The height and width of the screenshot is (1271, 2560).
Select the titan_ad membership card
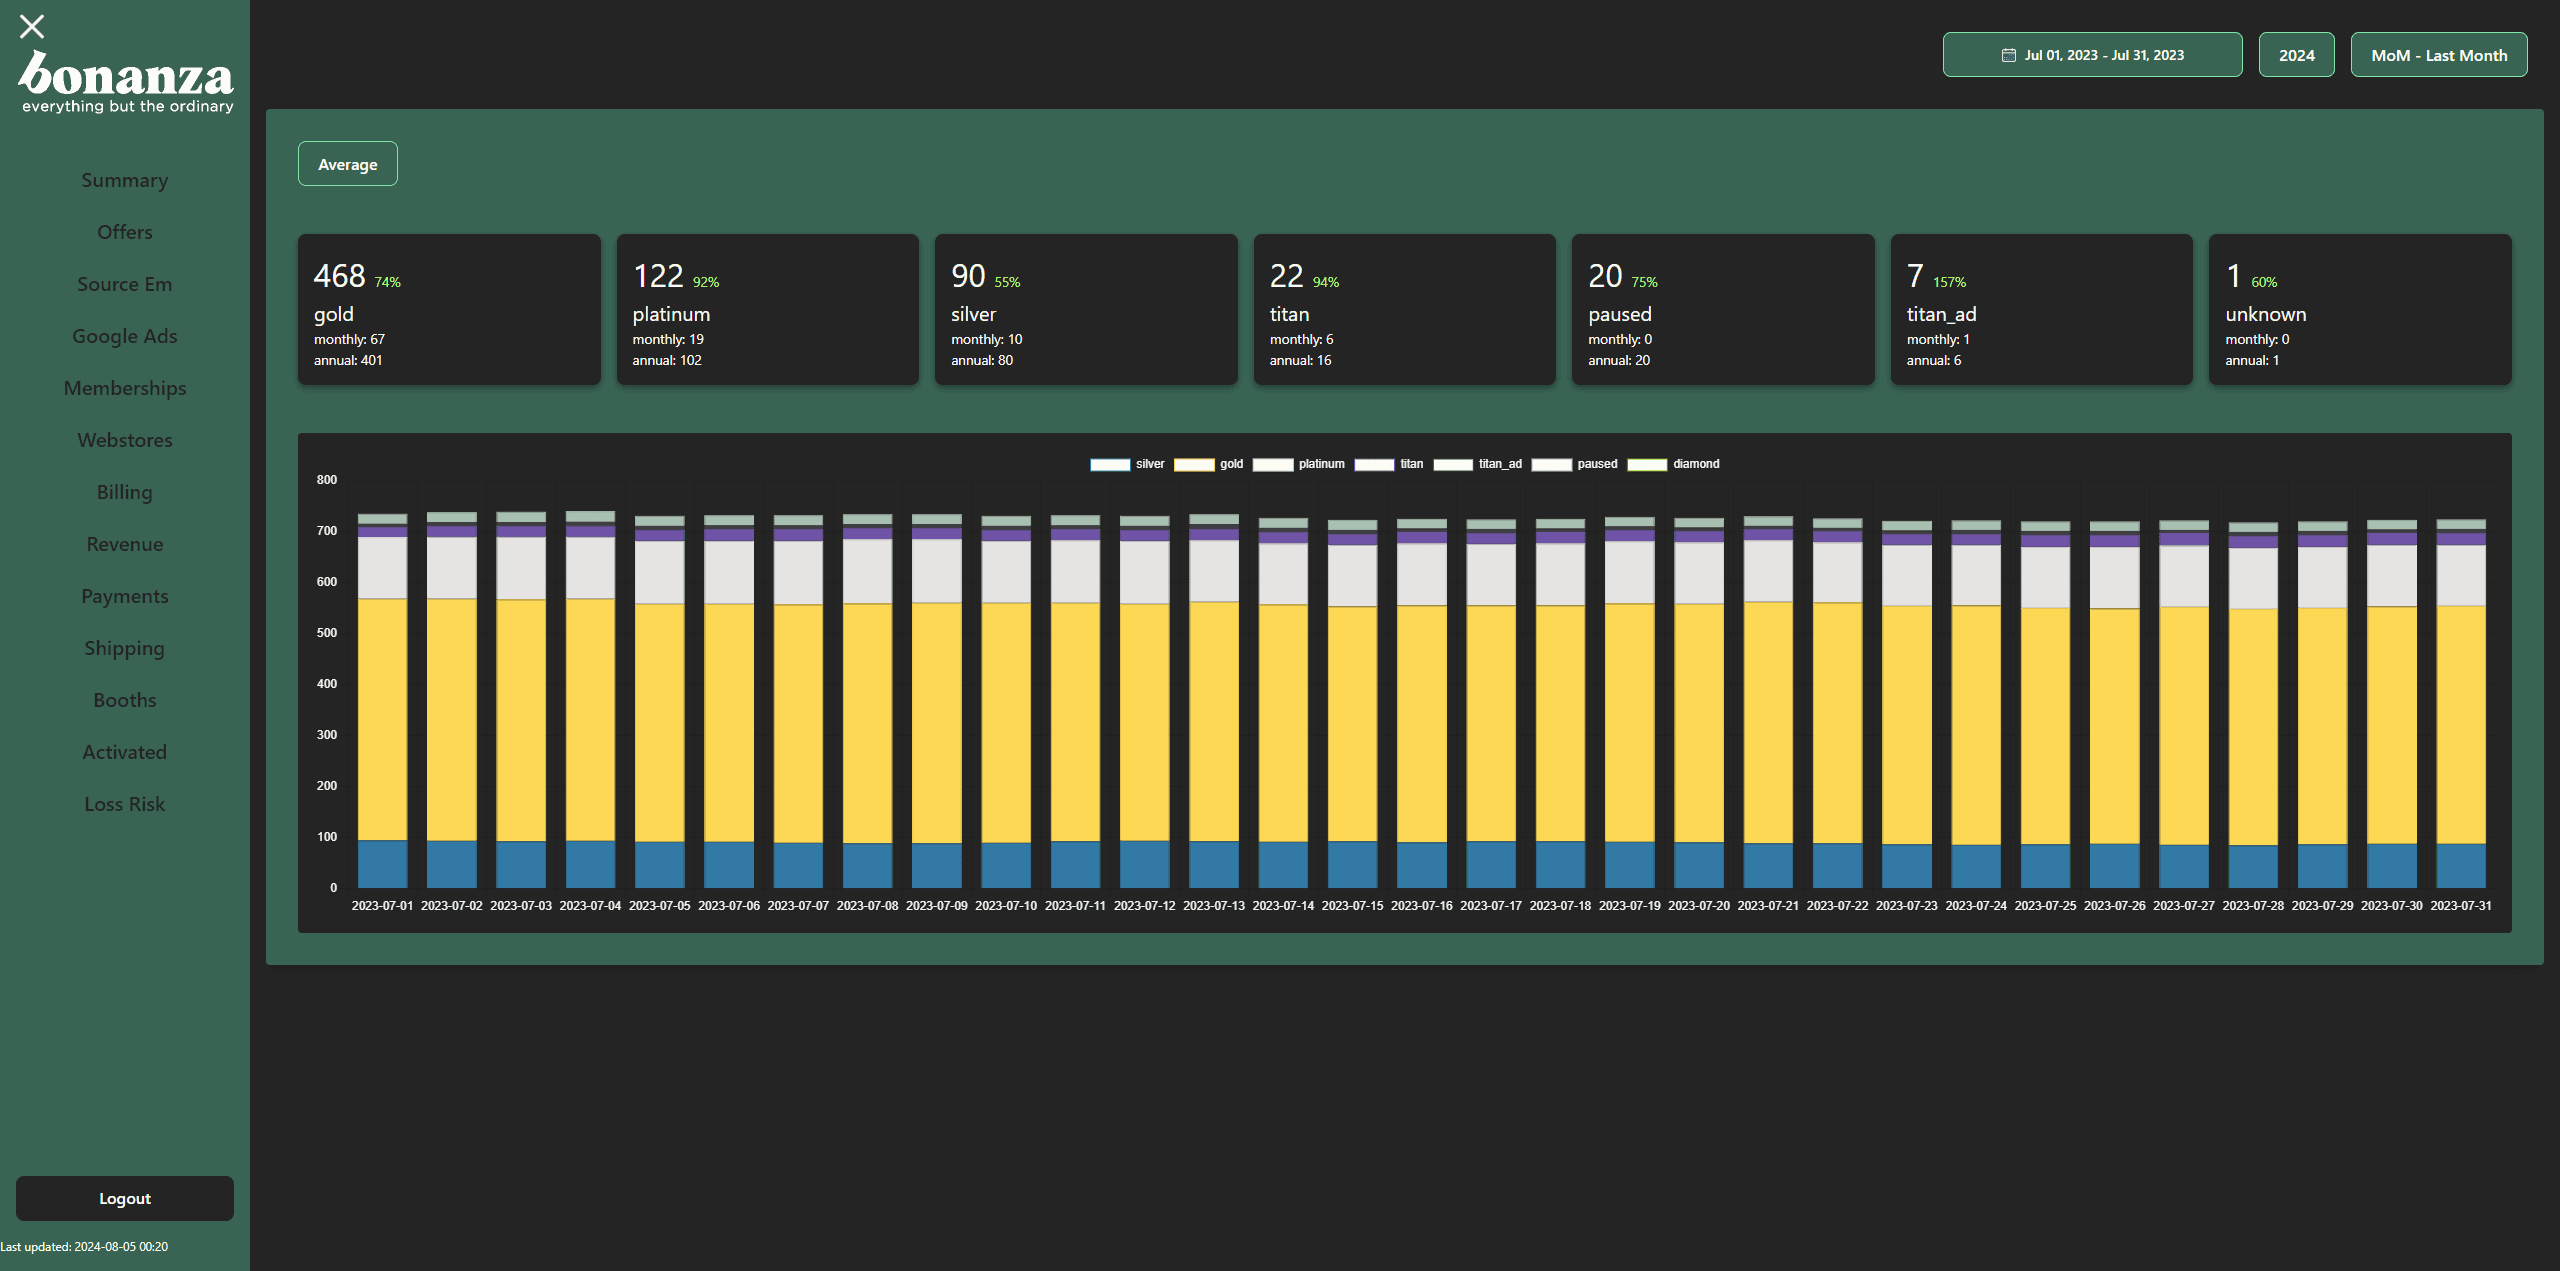(x=2042, y=310)
